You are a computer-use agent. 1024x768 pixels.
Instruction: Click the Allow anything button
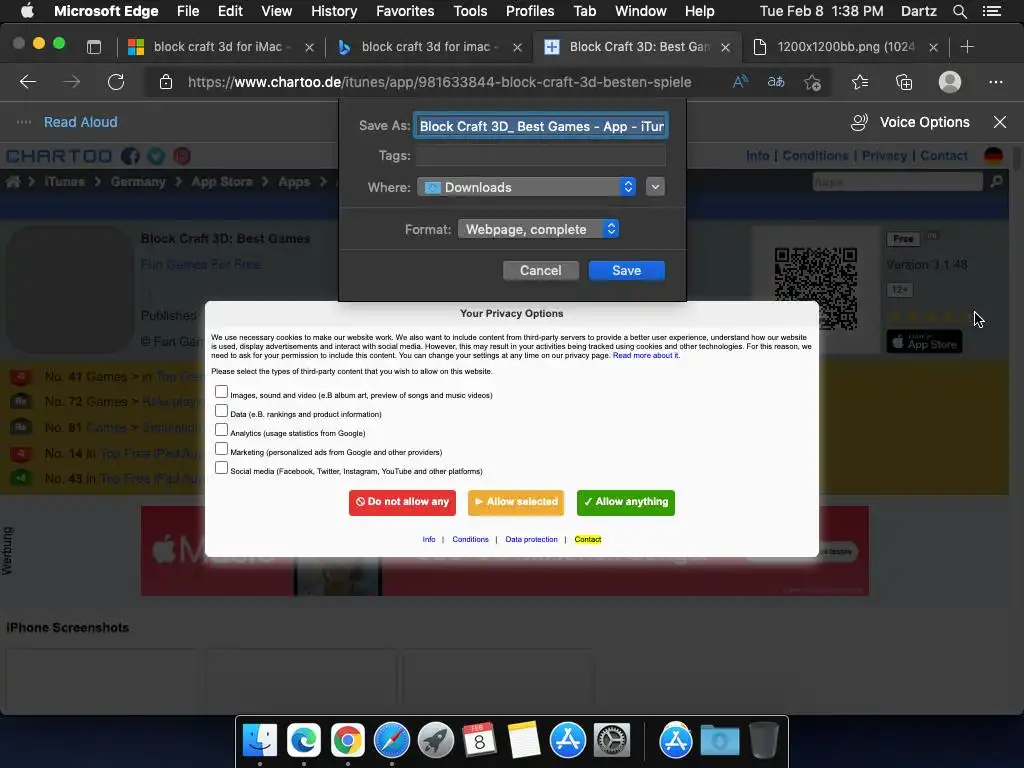(626, 502)
